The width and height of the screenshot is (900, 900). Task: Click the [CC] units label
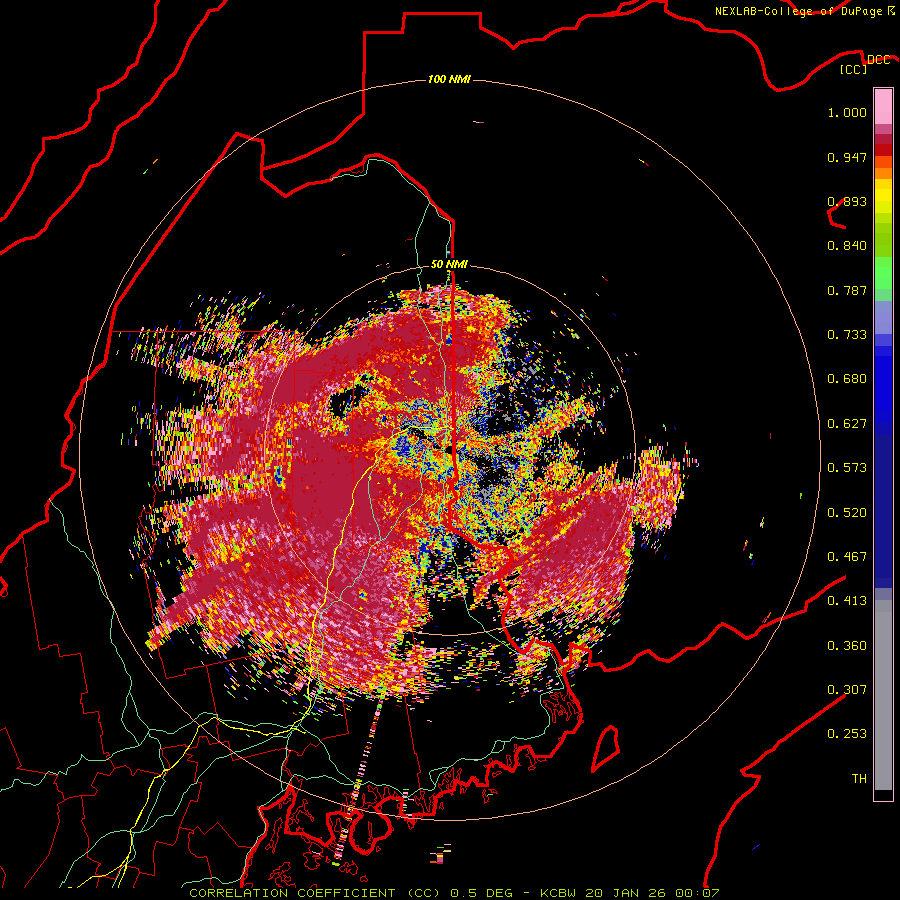coord(853,69)
